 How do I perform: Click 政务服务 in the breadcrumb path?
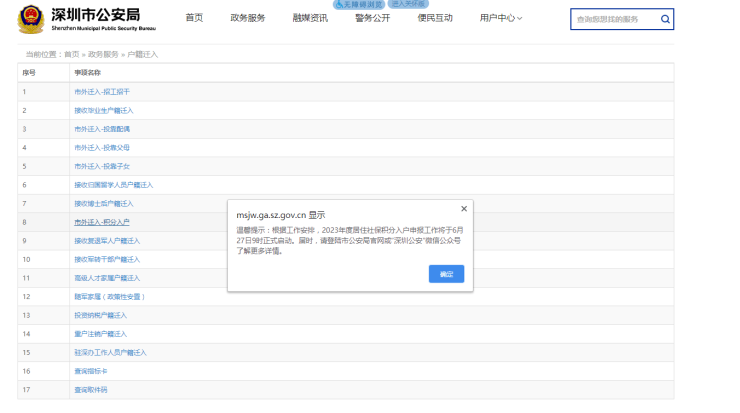pos(103,54)
